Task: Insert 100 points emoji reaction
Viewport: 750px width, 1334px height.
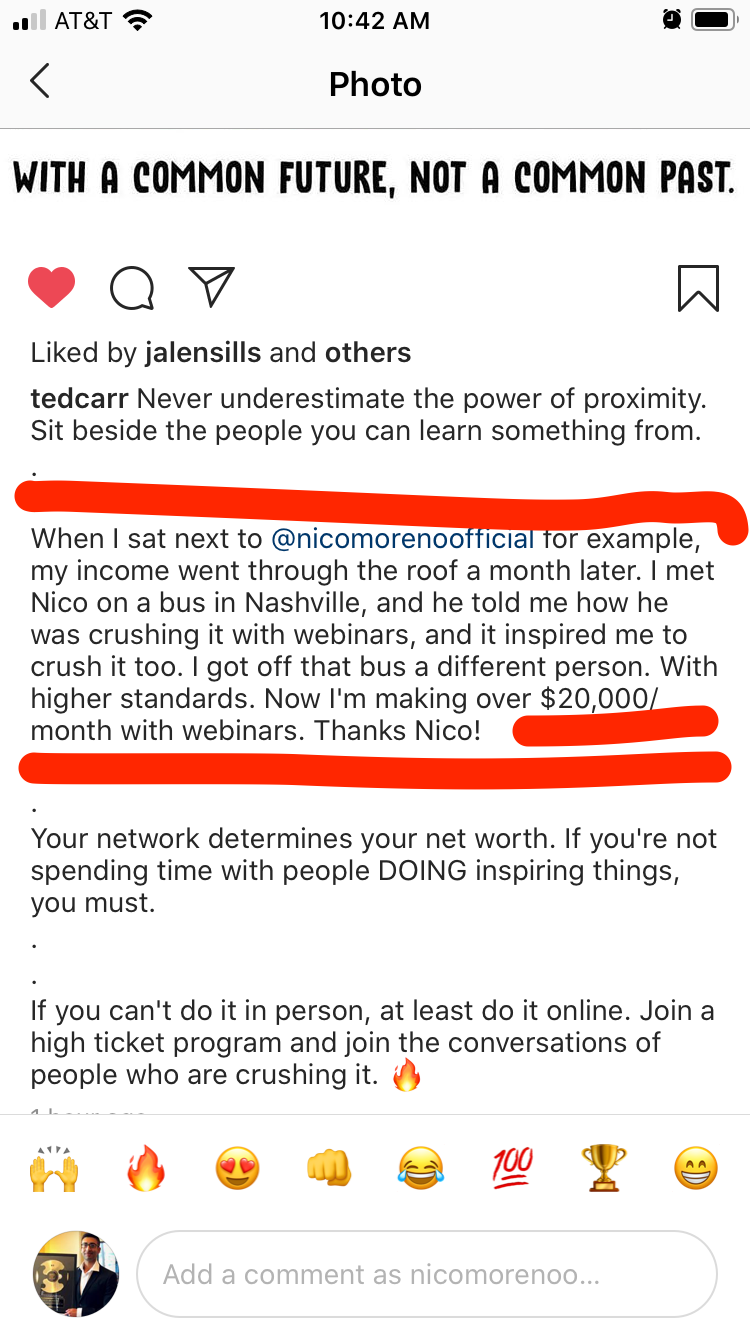Action: (x=512, y=1168)
